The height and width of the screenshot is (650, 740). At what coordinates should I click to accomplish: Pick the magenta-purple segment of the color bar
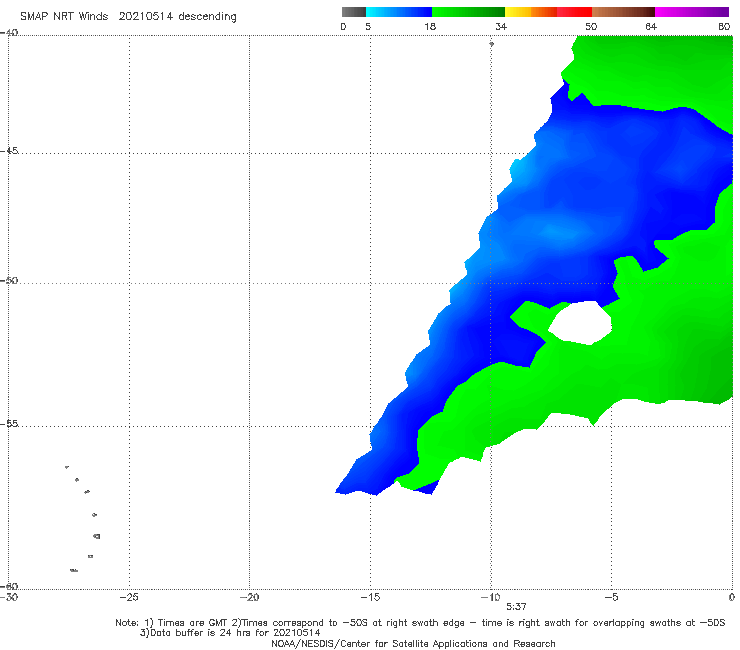pyautogui.click(x=692, y=12)
